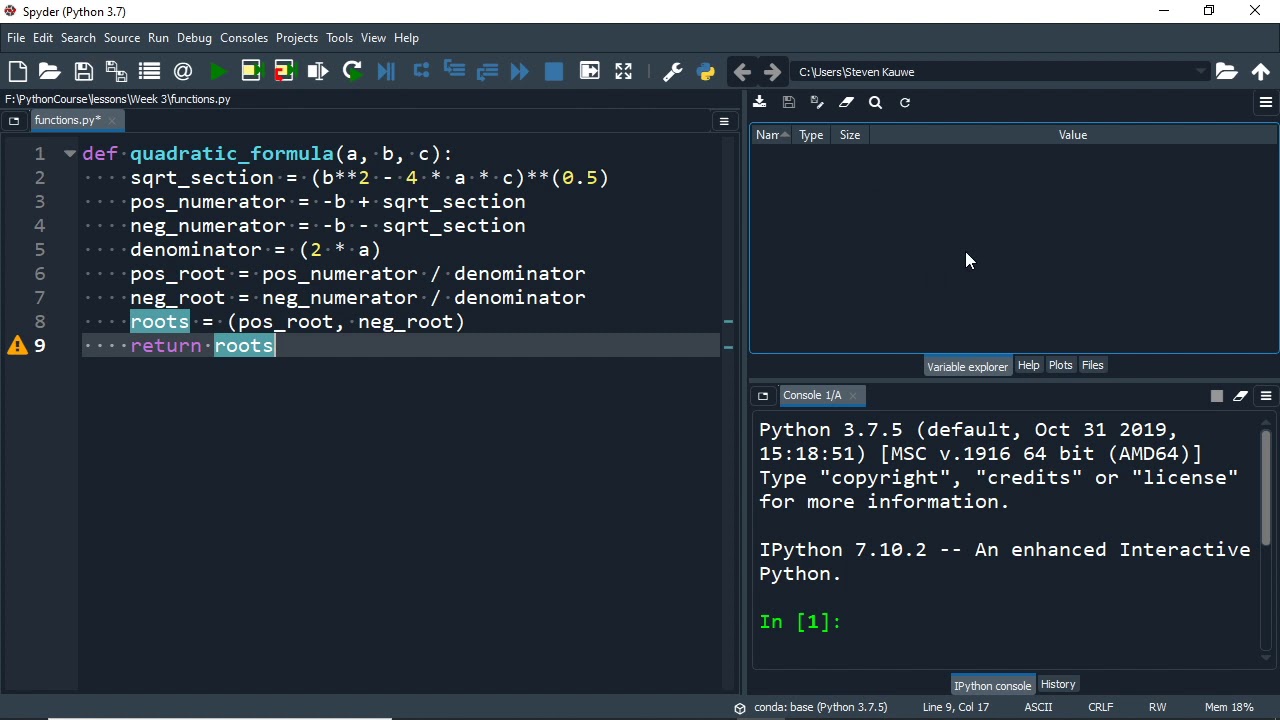This screenshot has height=720, width=1280.
Task: Sort by the Value column header
Action: coord(1073,135)
